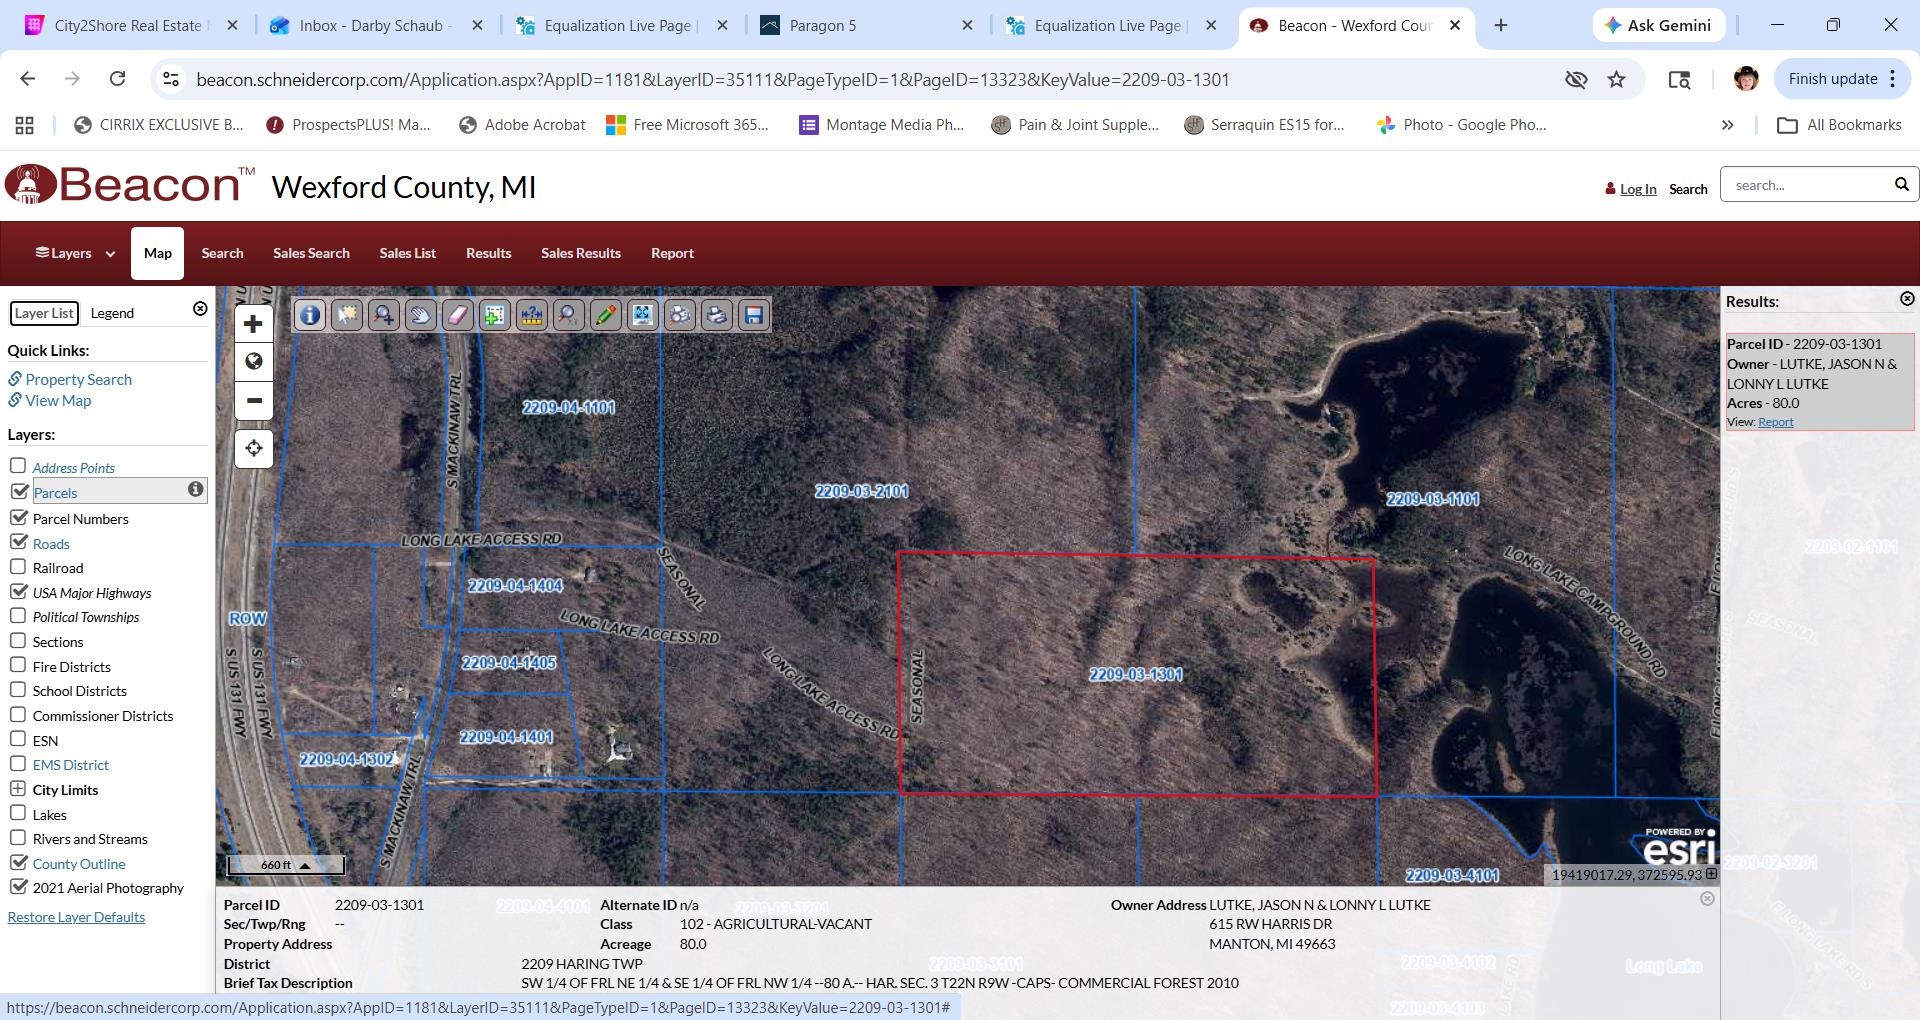
Task: Clear selections with the eraser tool
Action: click(x=457, y=315)
